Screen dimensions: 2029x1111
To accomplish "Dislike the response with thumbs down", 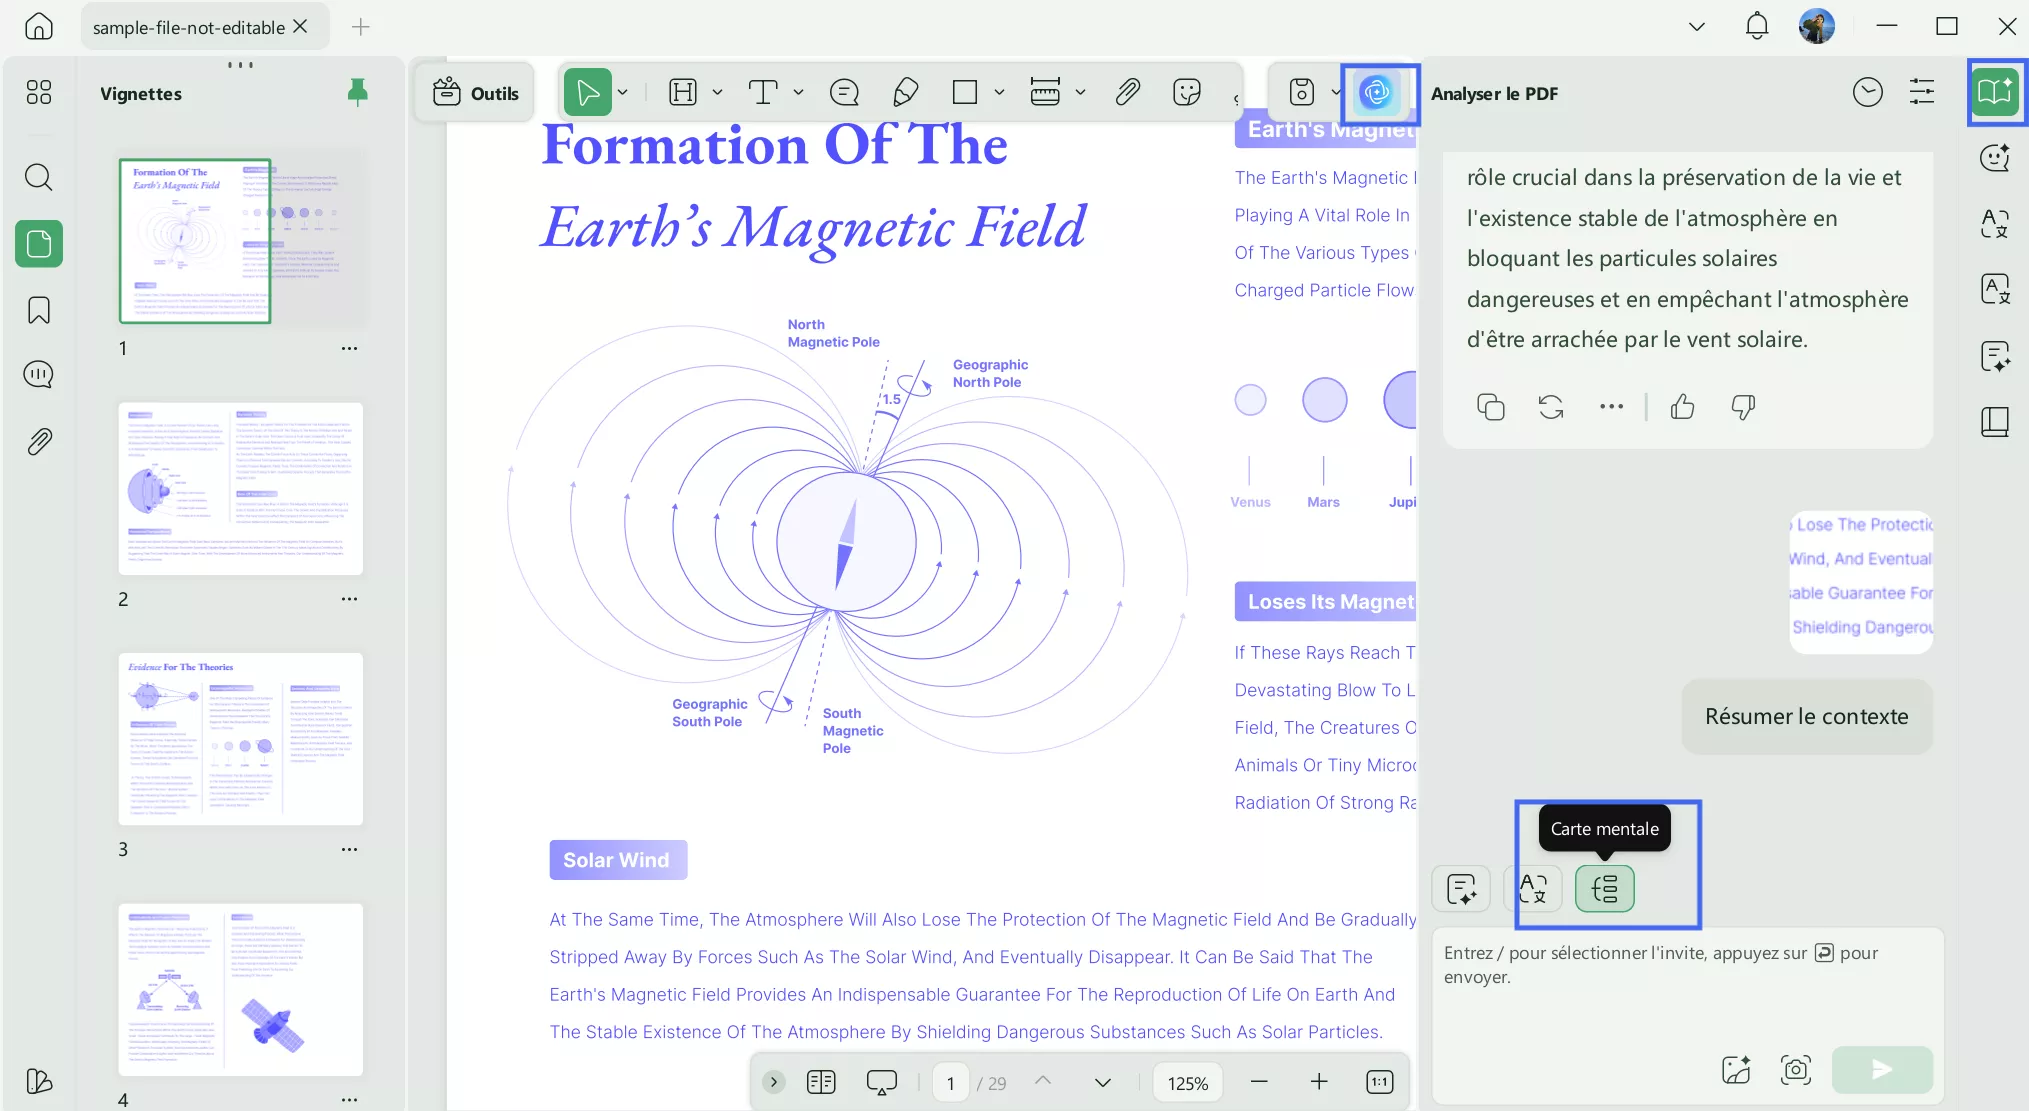I will coord(1743,407).
